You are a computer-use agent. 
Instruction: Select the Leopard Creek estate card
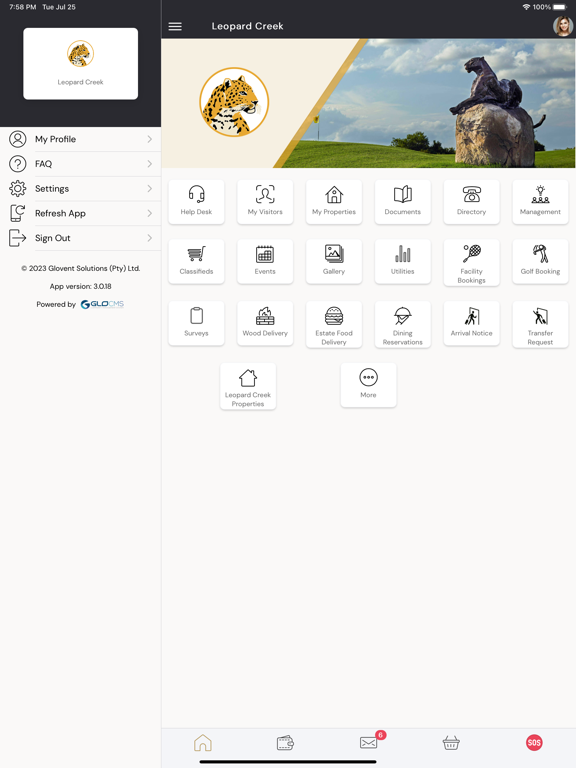pyautogui.click(x=80, y=64)
